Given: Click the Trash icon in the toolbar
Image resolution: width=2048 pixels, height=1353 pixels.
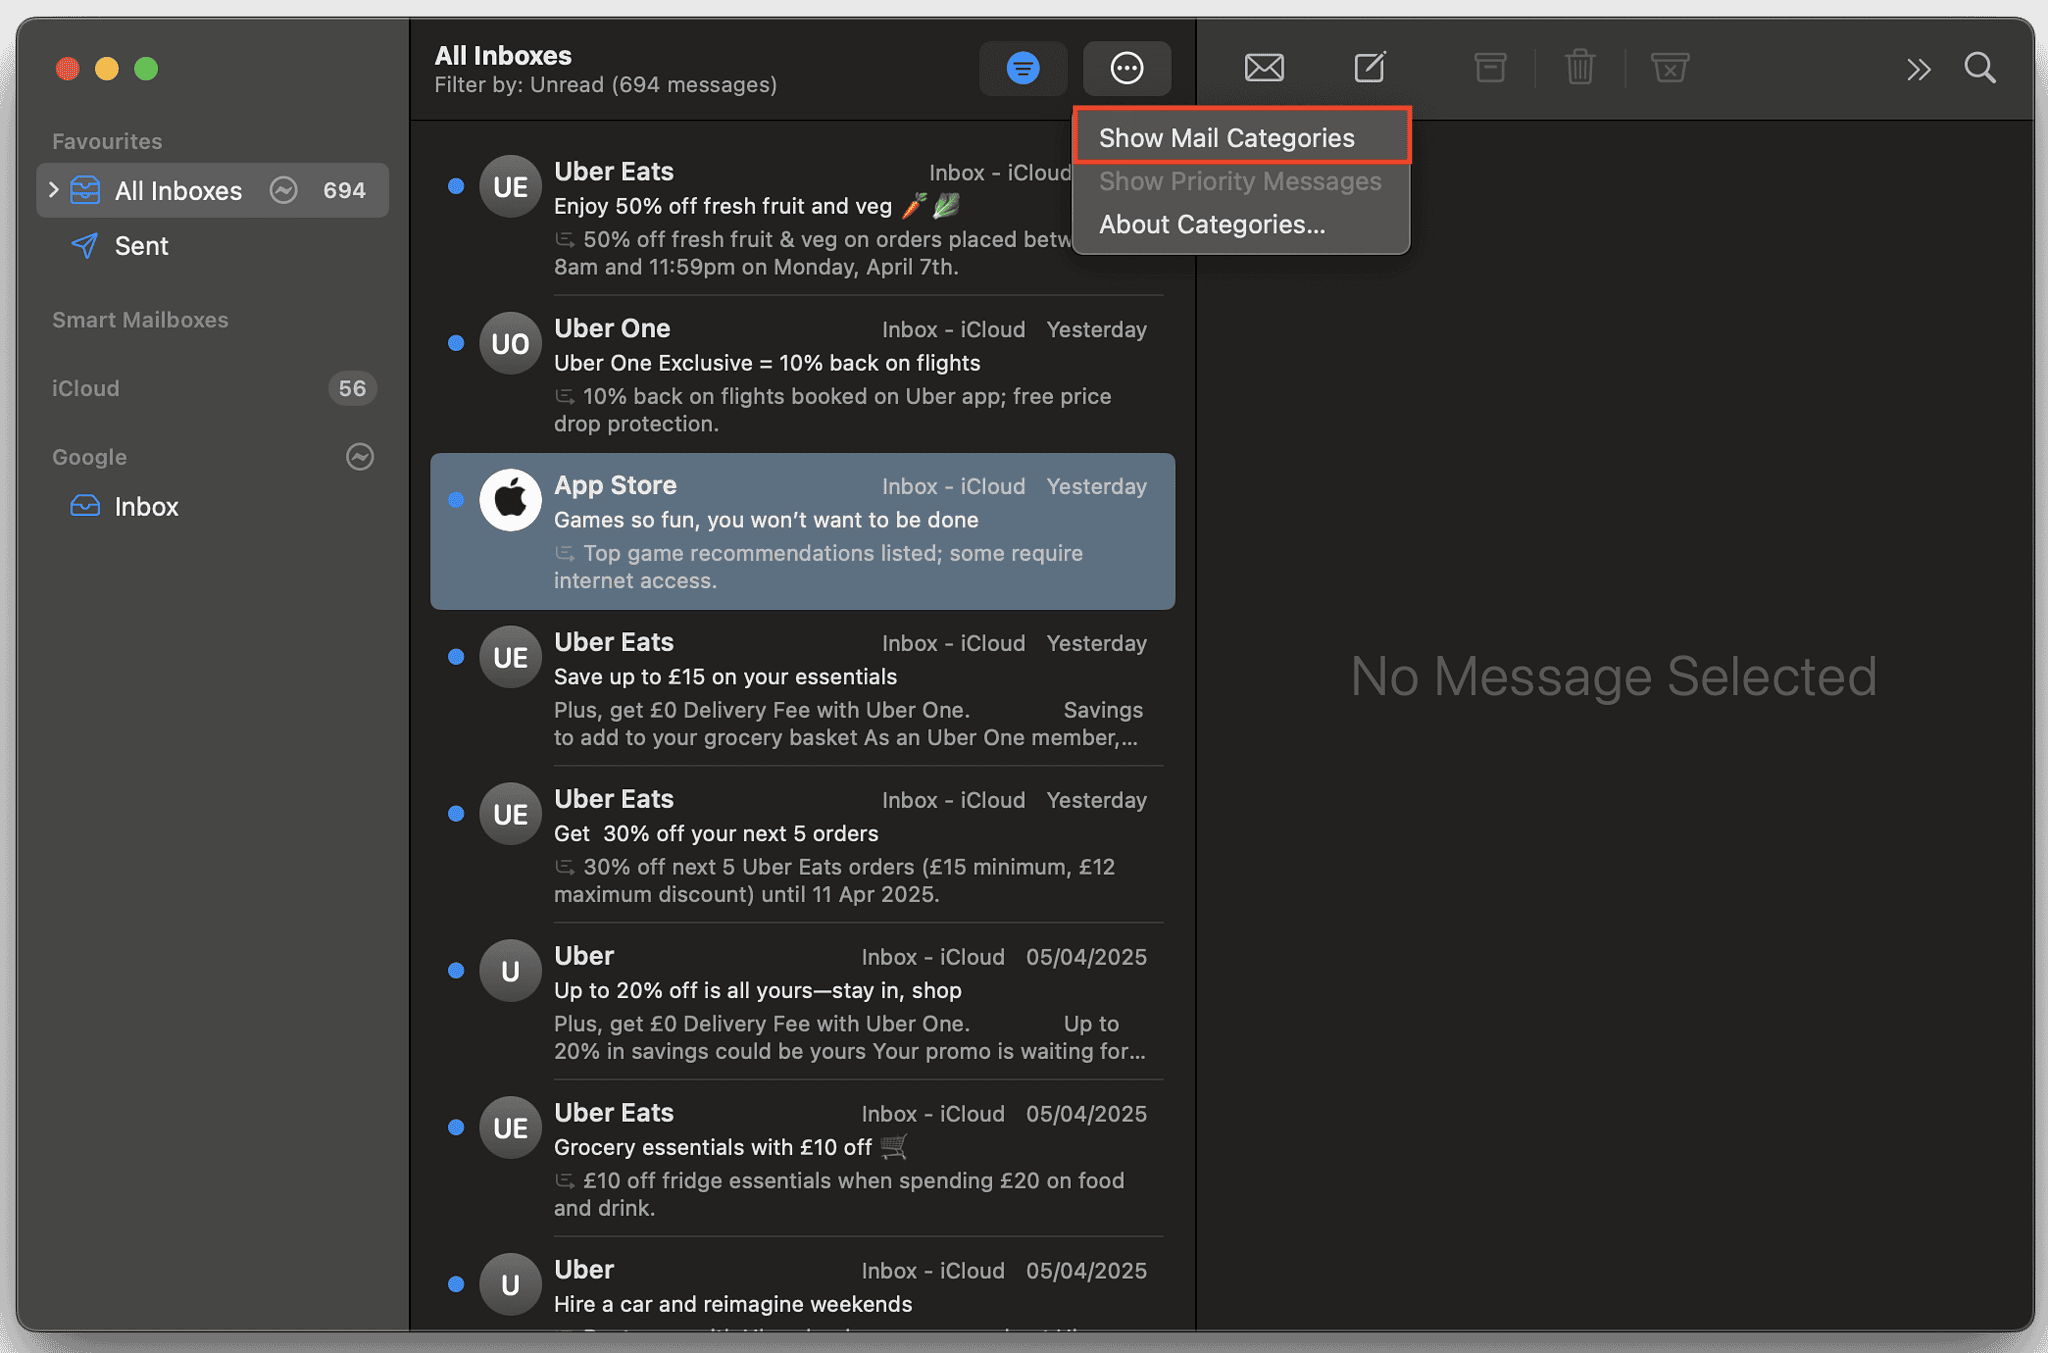Looking at the screenshot, I should pos(1580,68).
